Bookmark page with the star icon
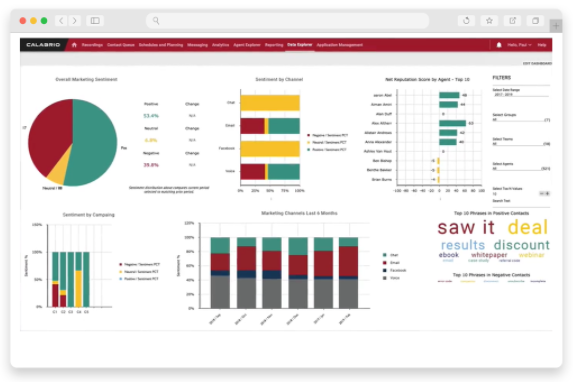Image resolution: width=573 pixels, height=382 pixels. click(x=489, y=20)
